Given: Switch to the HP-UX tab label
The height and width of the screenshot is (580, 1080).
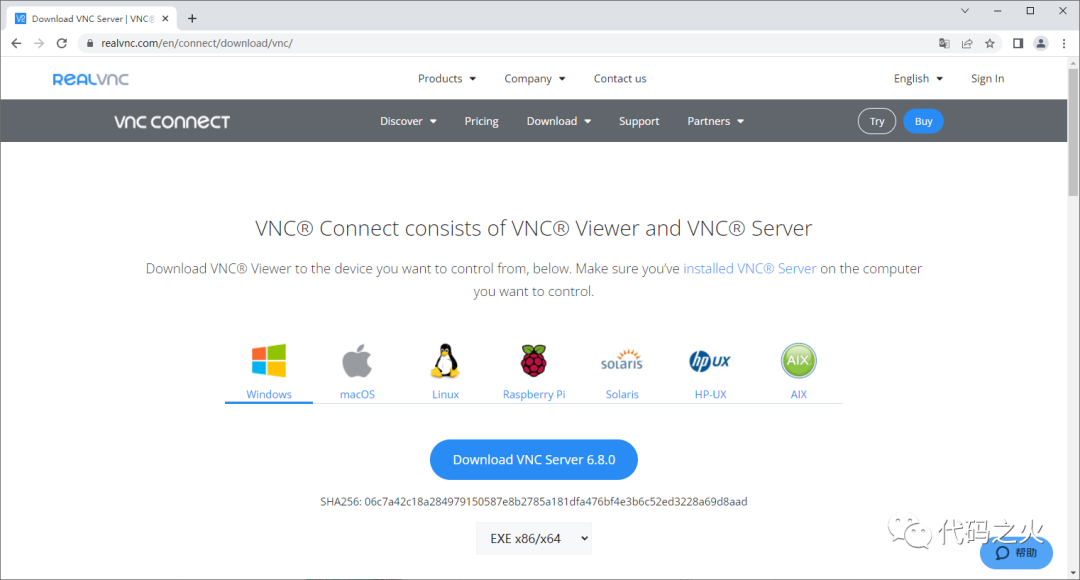Looking at the screenshot, I should 711,394.
